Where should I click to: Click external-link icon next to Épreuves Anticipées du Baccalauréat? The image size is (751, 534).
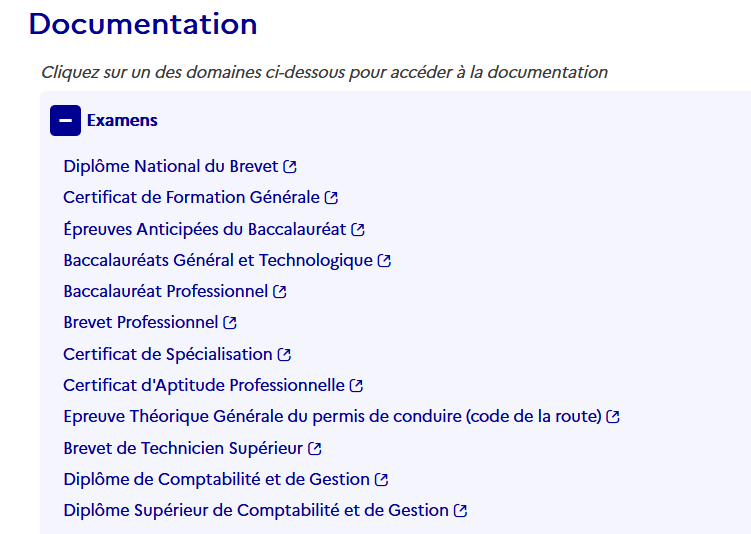(358, 230)
